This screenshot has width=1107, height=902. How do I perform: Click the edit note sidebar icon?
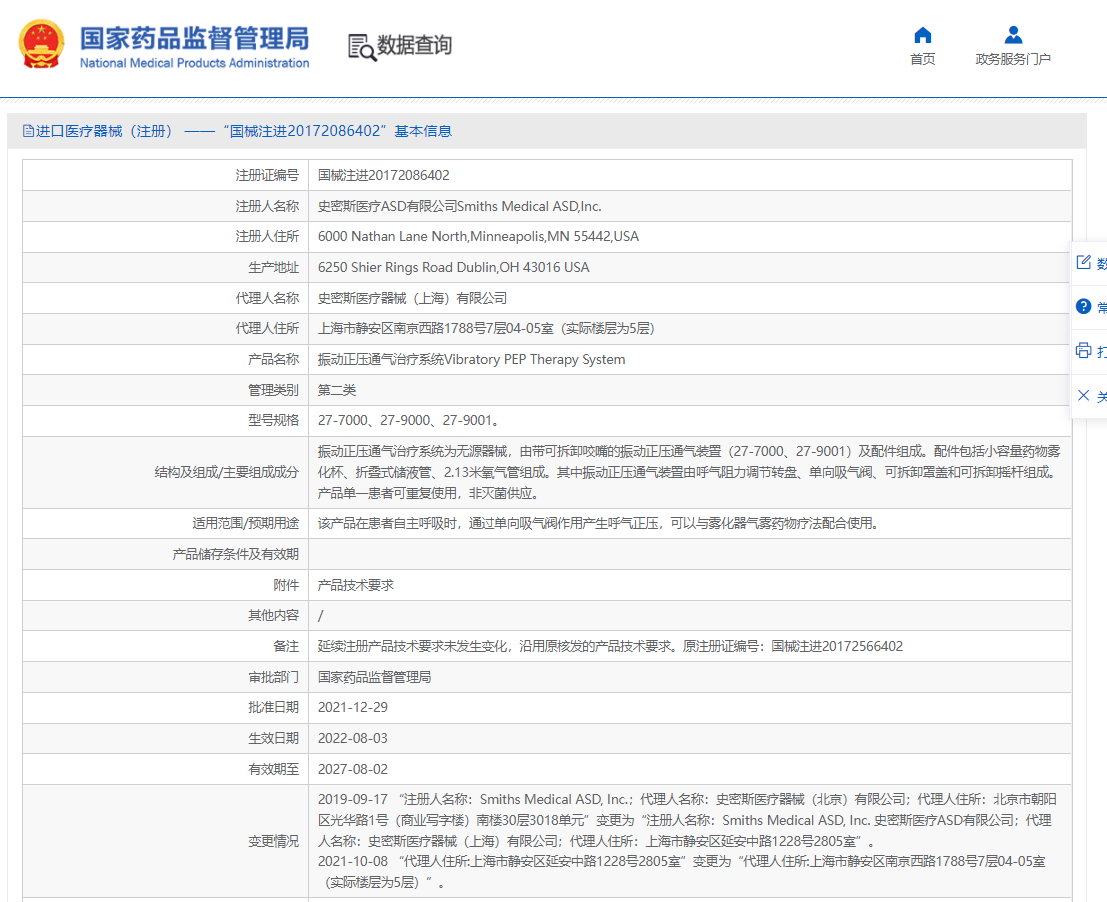tap(1083, 263)
